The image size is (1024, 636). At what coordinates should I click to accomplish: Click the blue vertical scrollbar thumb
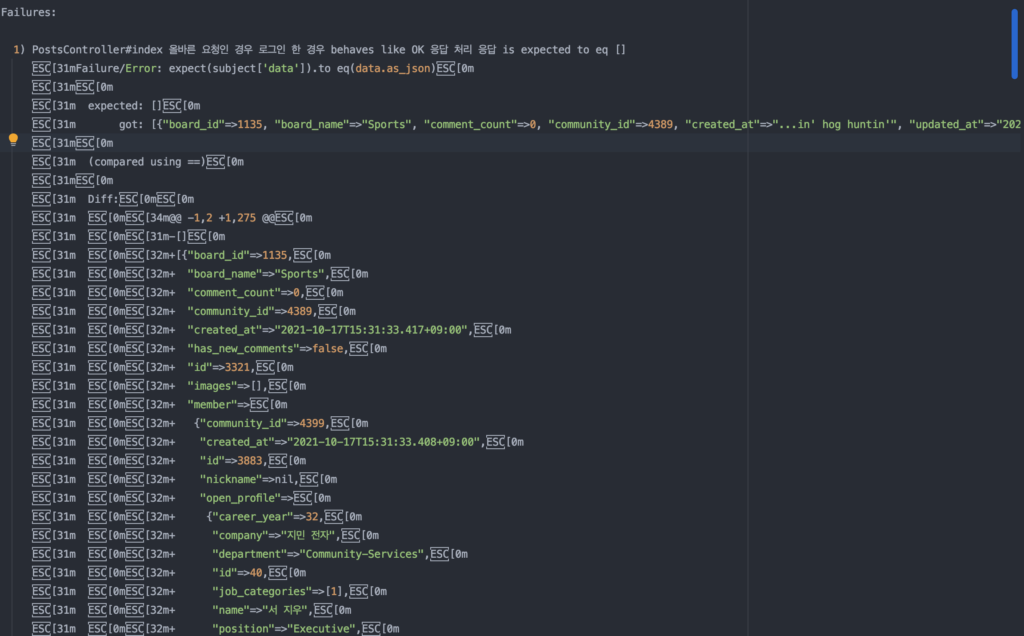[1014, 44]
